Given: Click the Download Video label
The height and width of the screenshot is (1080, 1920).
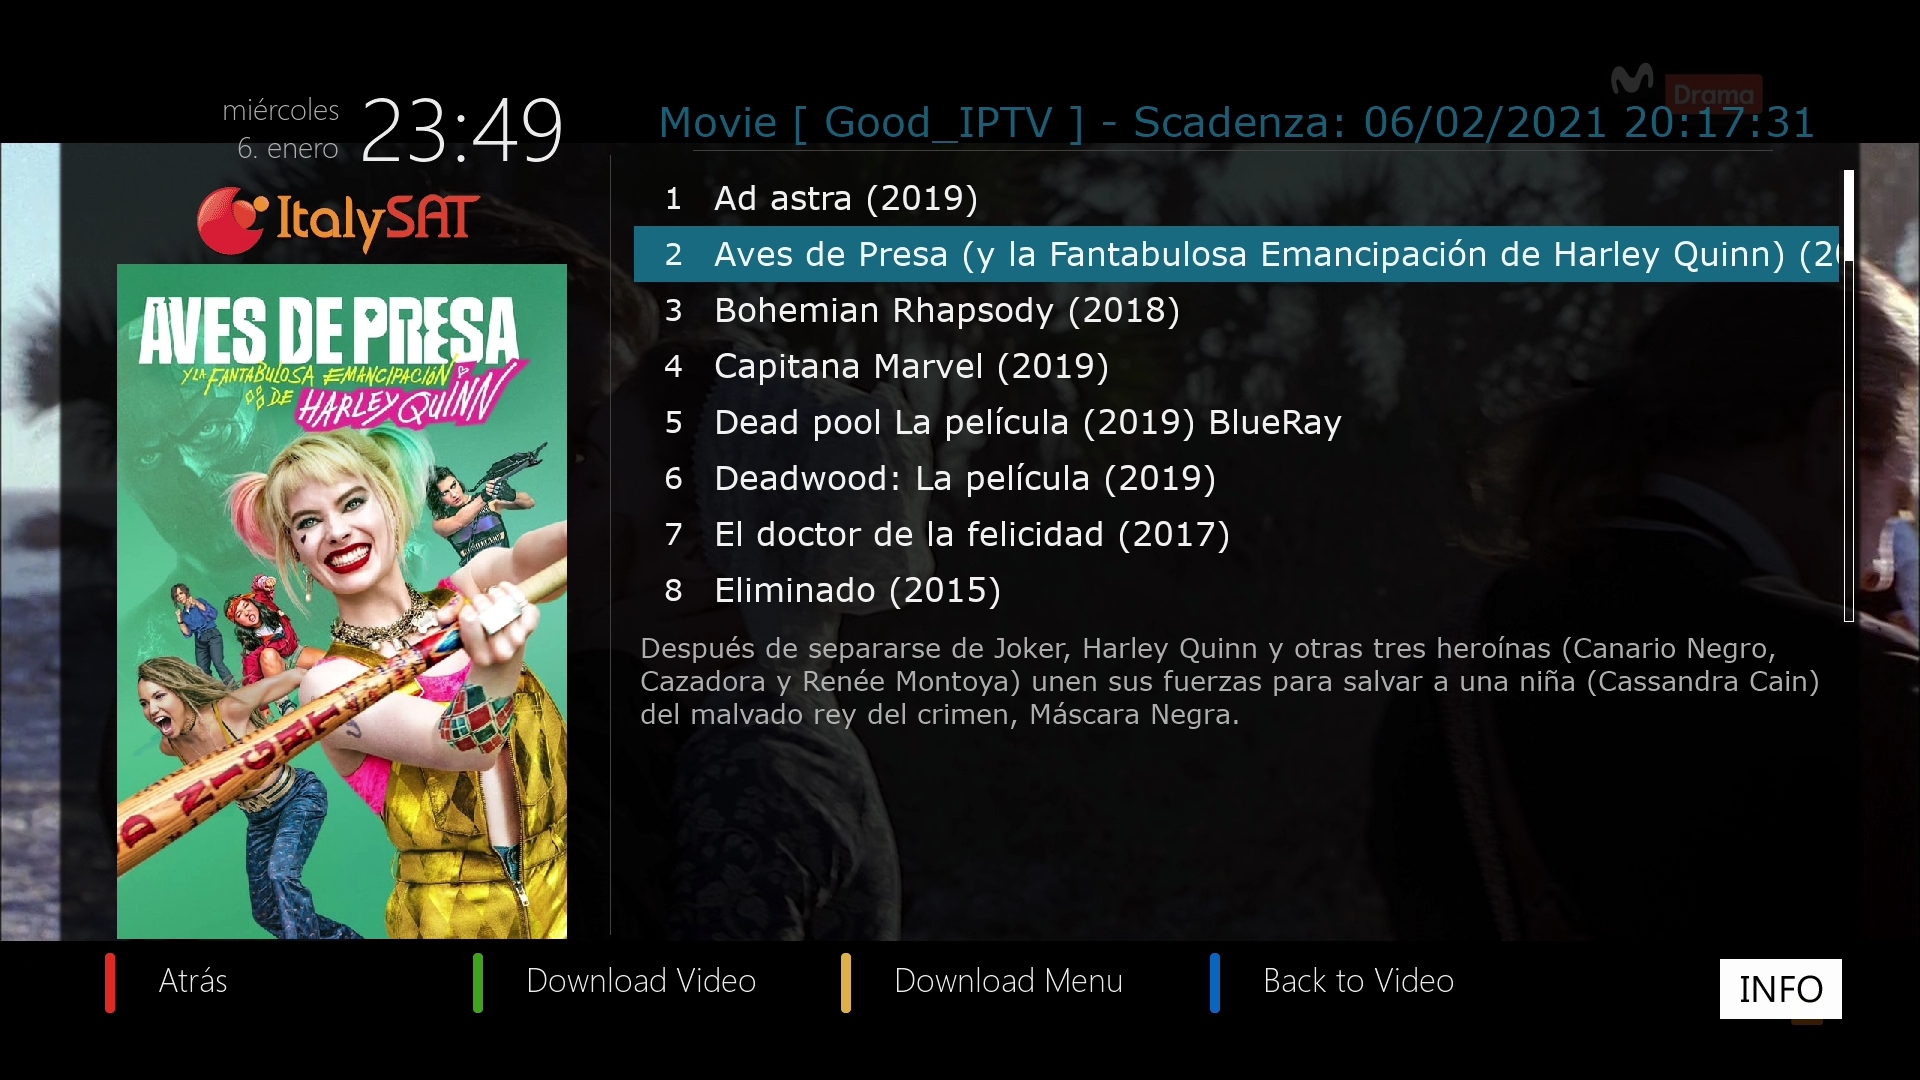Looking at the screenshot, I should point(641,981).
